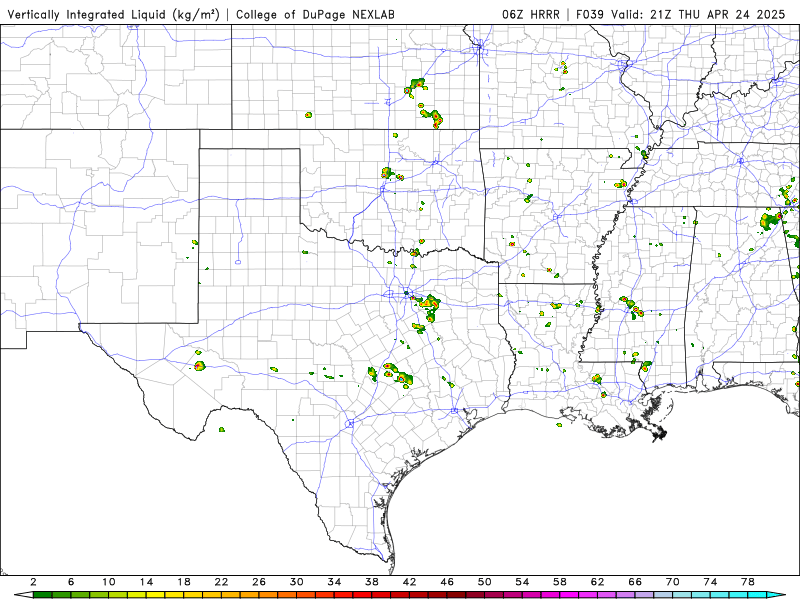Click the color bar label '6'
Screen dimensions: 800x600
tap(71, 582)
